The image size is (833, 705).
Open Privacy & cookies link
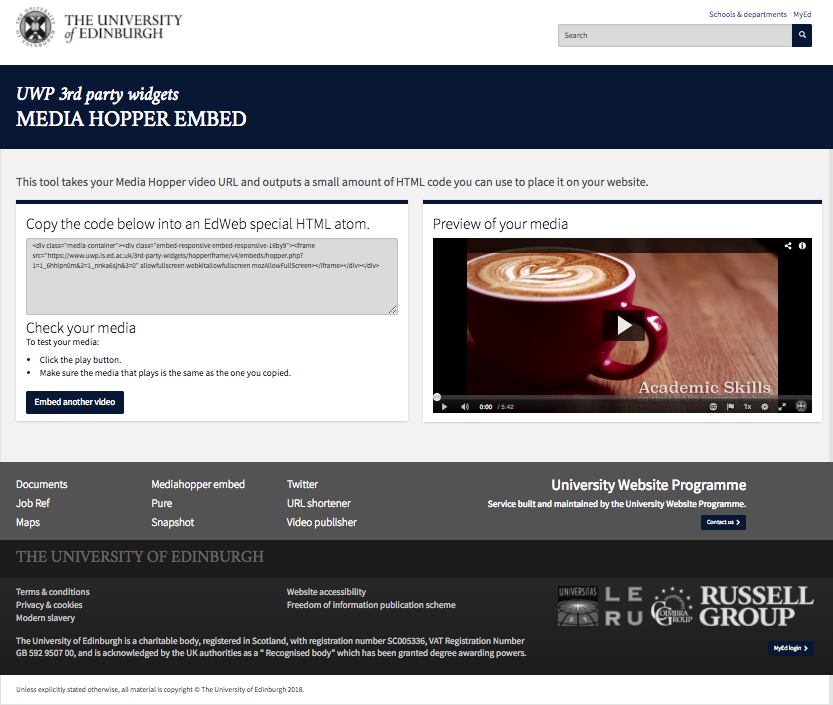pos(49,605)
